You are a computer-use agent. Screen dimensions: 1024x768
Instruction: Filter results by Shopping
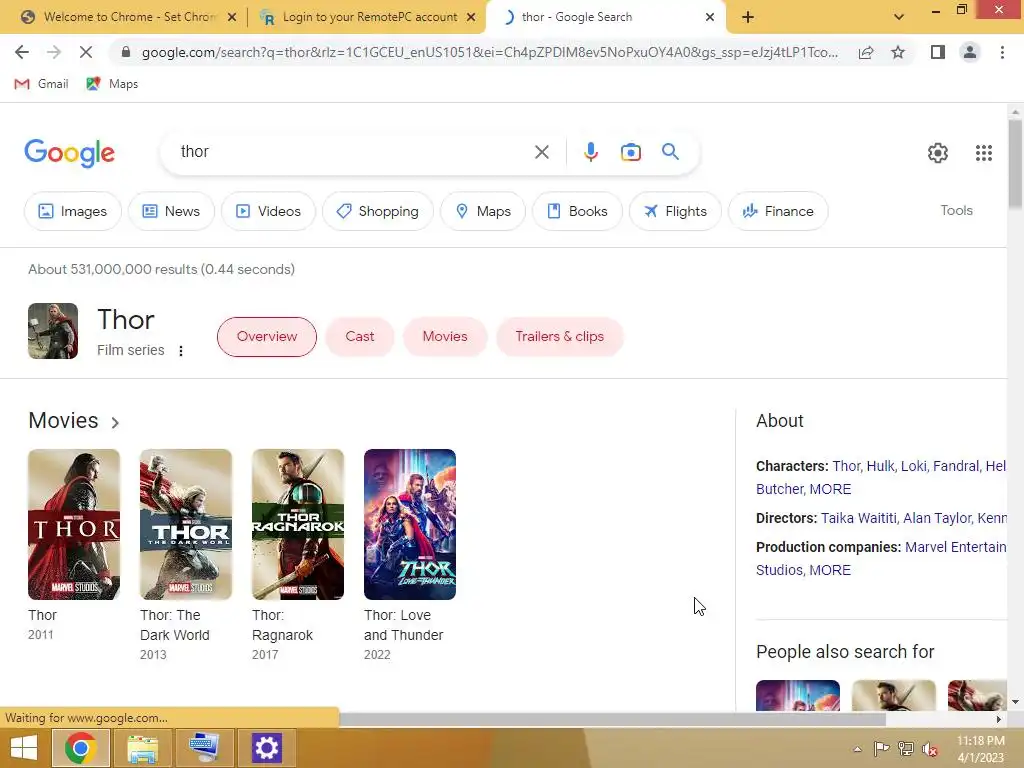click(x=377, y=211)
